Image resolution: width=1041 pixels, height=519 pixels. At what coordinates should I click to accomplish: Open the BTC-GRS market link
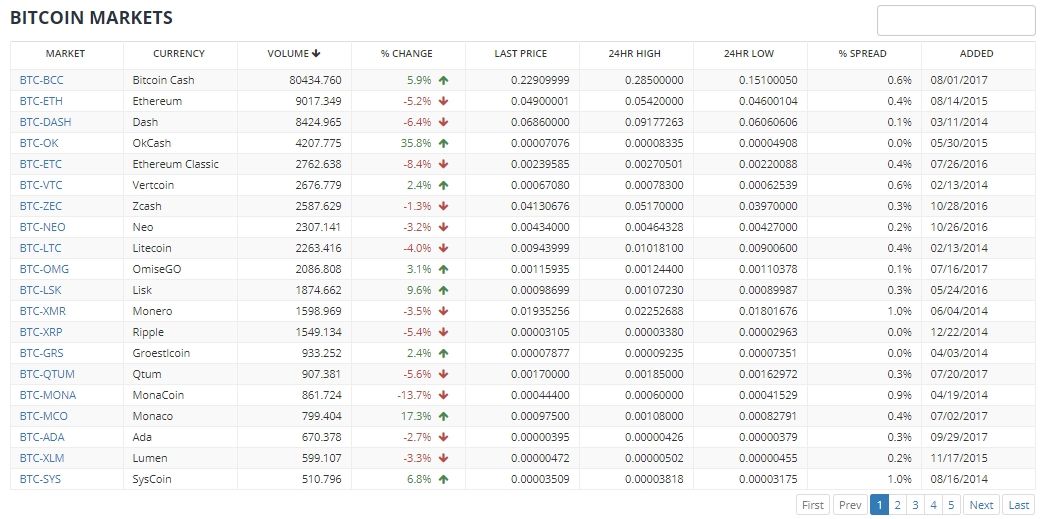point(41,354)
